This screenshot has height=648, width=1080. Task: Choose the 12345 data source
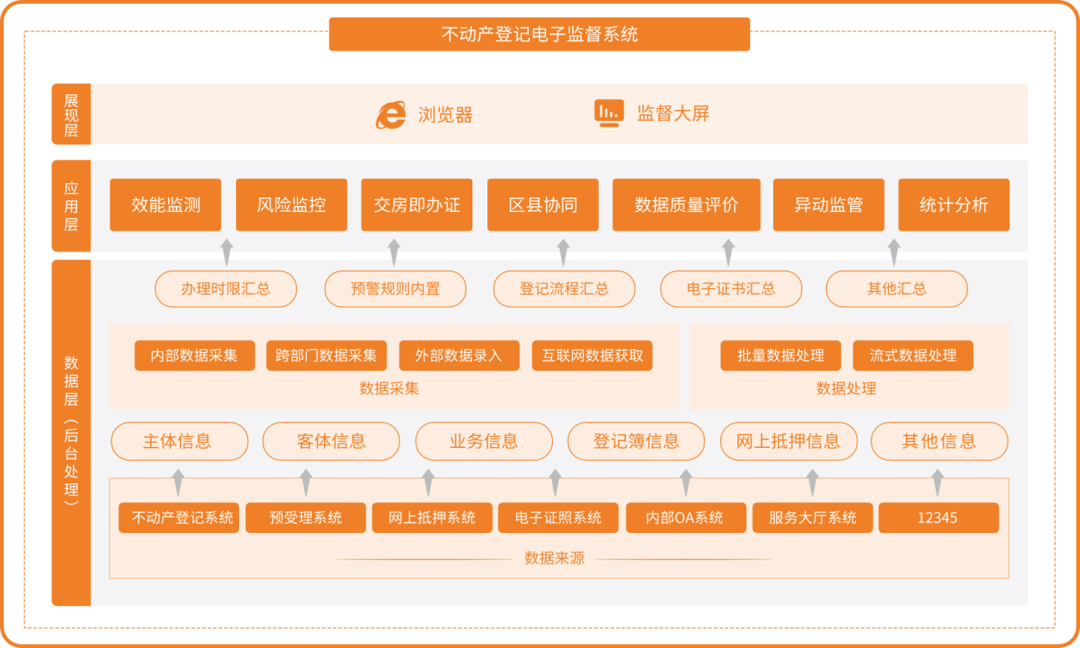938,518
